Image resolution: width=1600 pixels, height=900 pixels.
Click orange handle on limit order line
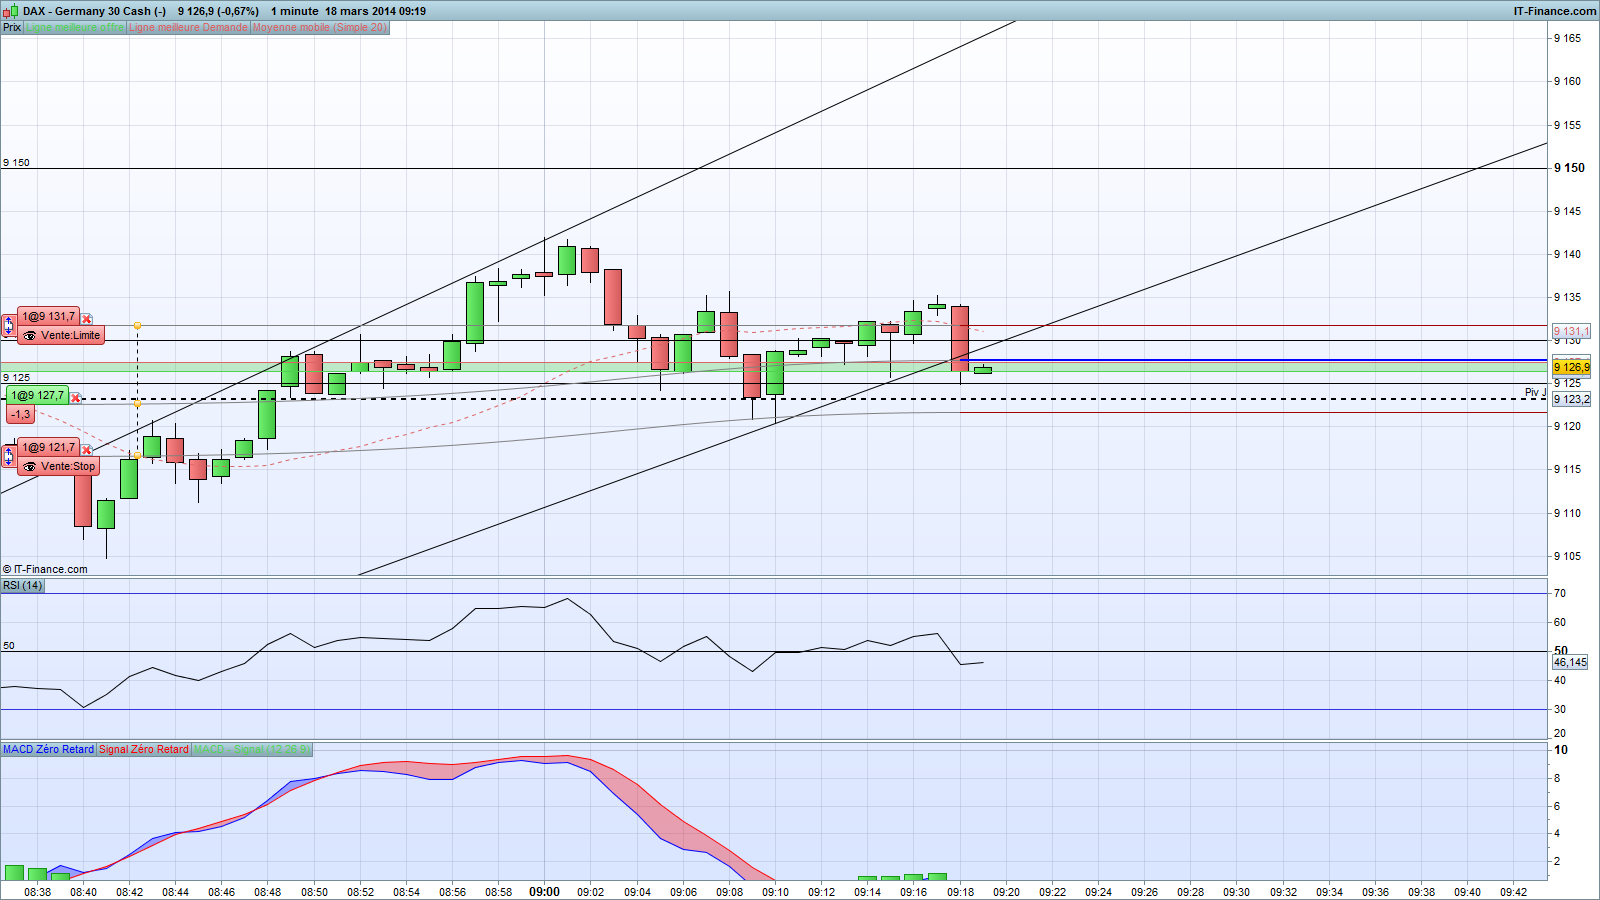point(137,326)
